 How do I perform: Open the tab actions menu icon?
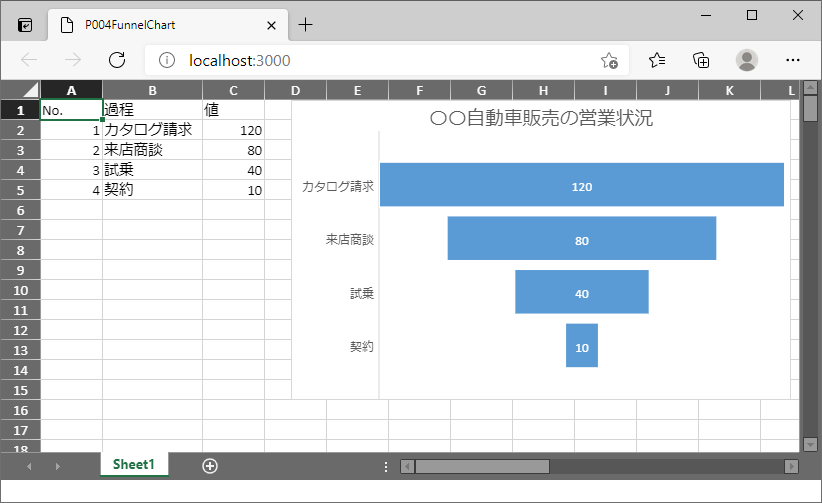pos(25,25)
